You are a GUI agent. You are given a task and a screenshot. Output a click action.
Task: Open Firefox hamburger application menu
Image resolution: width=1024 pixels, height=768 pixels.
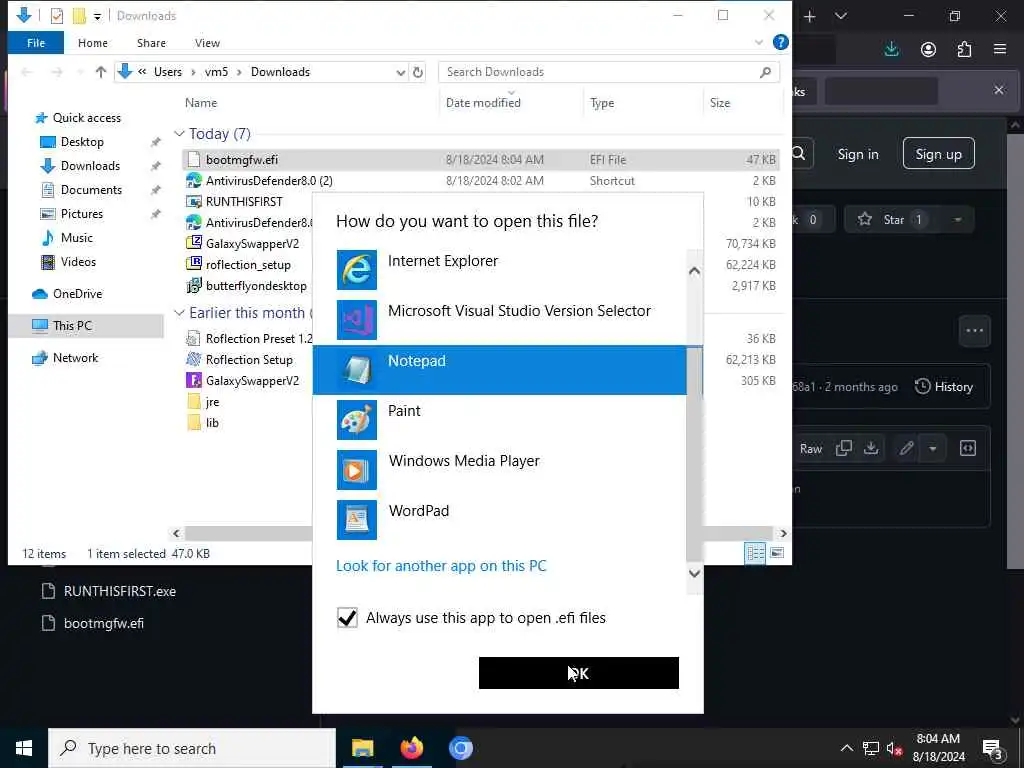point(1000,50)
